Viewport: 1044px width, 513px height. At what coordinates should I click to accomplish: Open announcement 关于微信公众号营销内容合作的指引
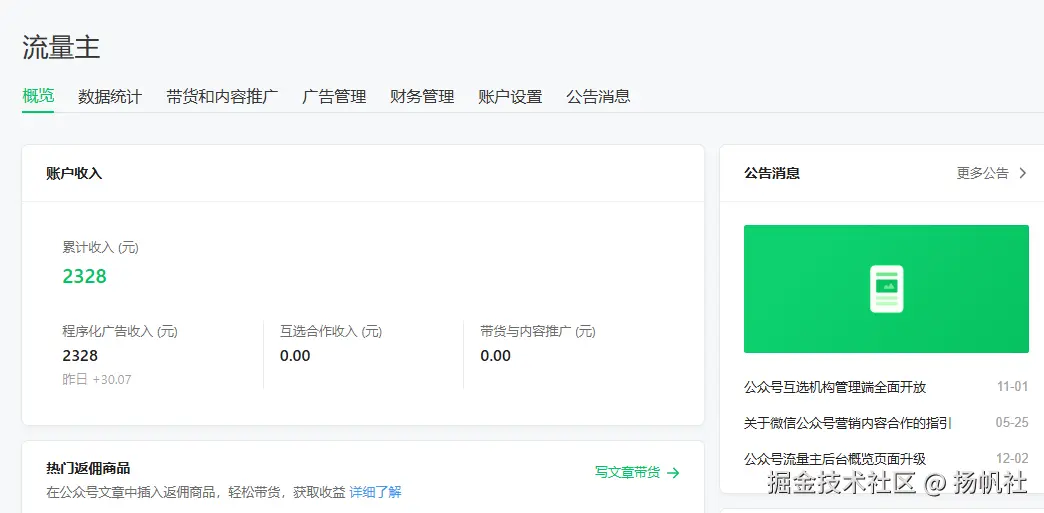pyautogui.click(x=848, y=422)
